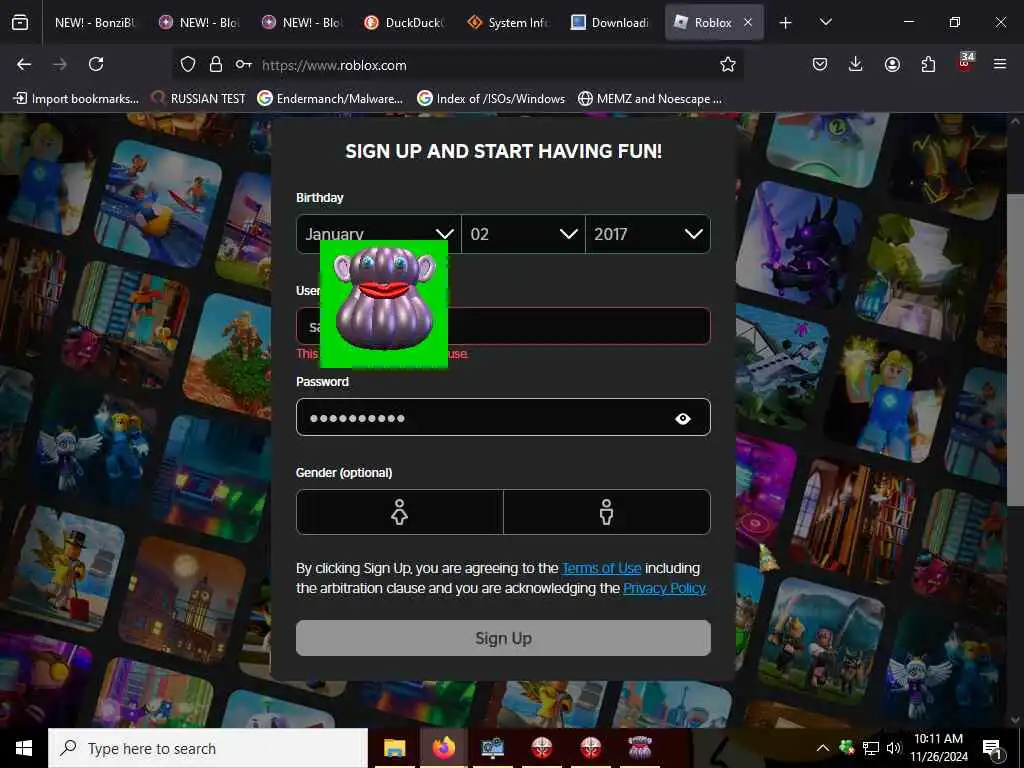The width and height of the screenshot is (1024, 768).
Task: Switch to the NEW! - BonziBuddy tab
Action: coord(93,22)
